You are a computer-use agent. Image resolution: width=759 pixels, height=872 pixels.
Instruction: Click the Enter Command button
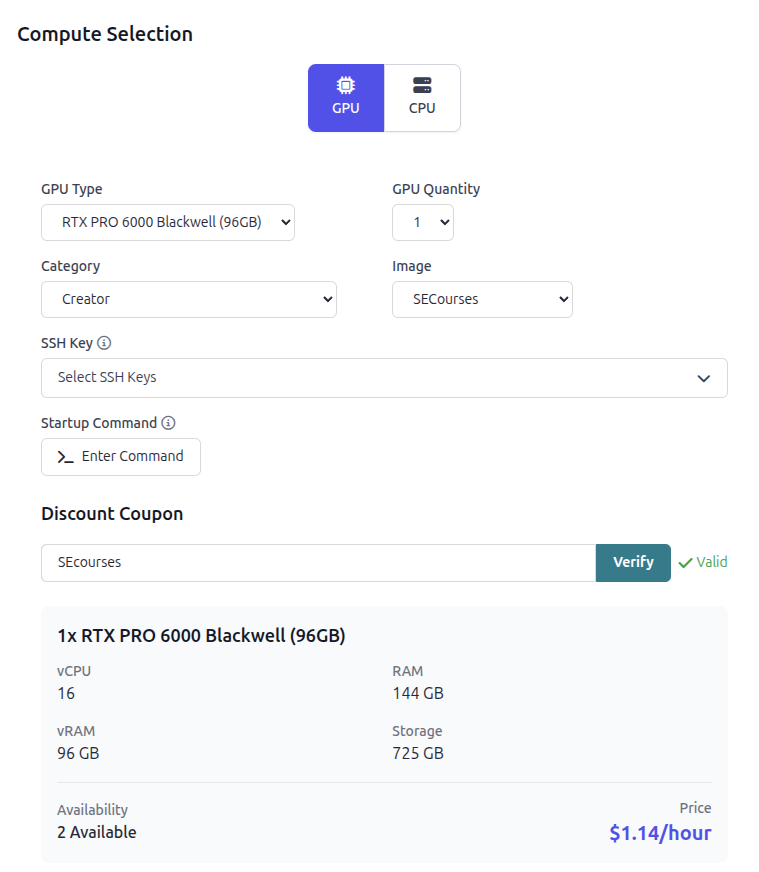[121, 456]
